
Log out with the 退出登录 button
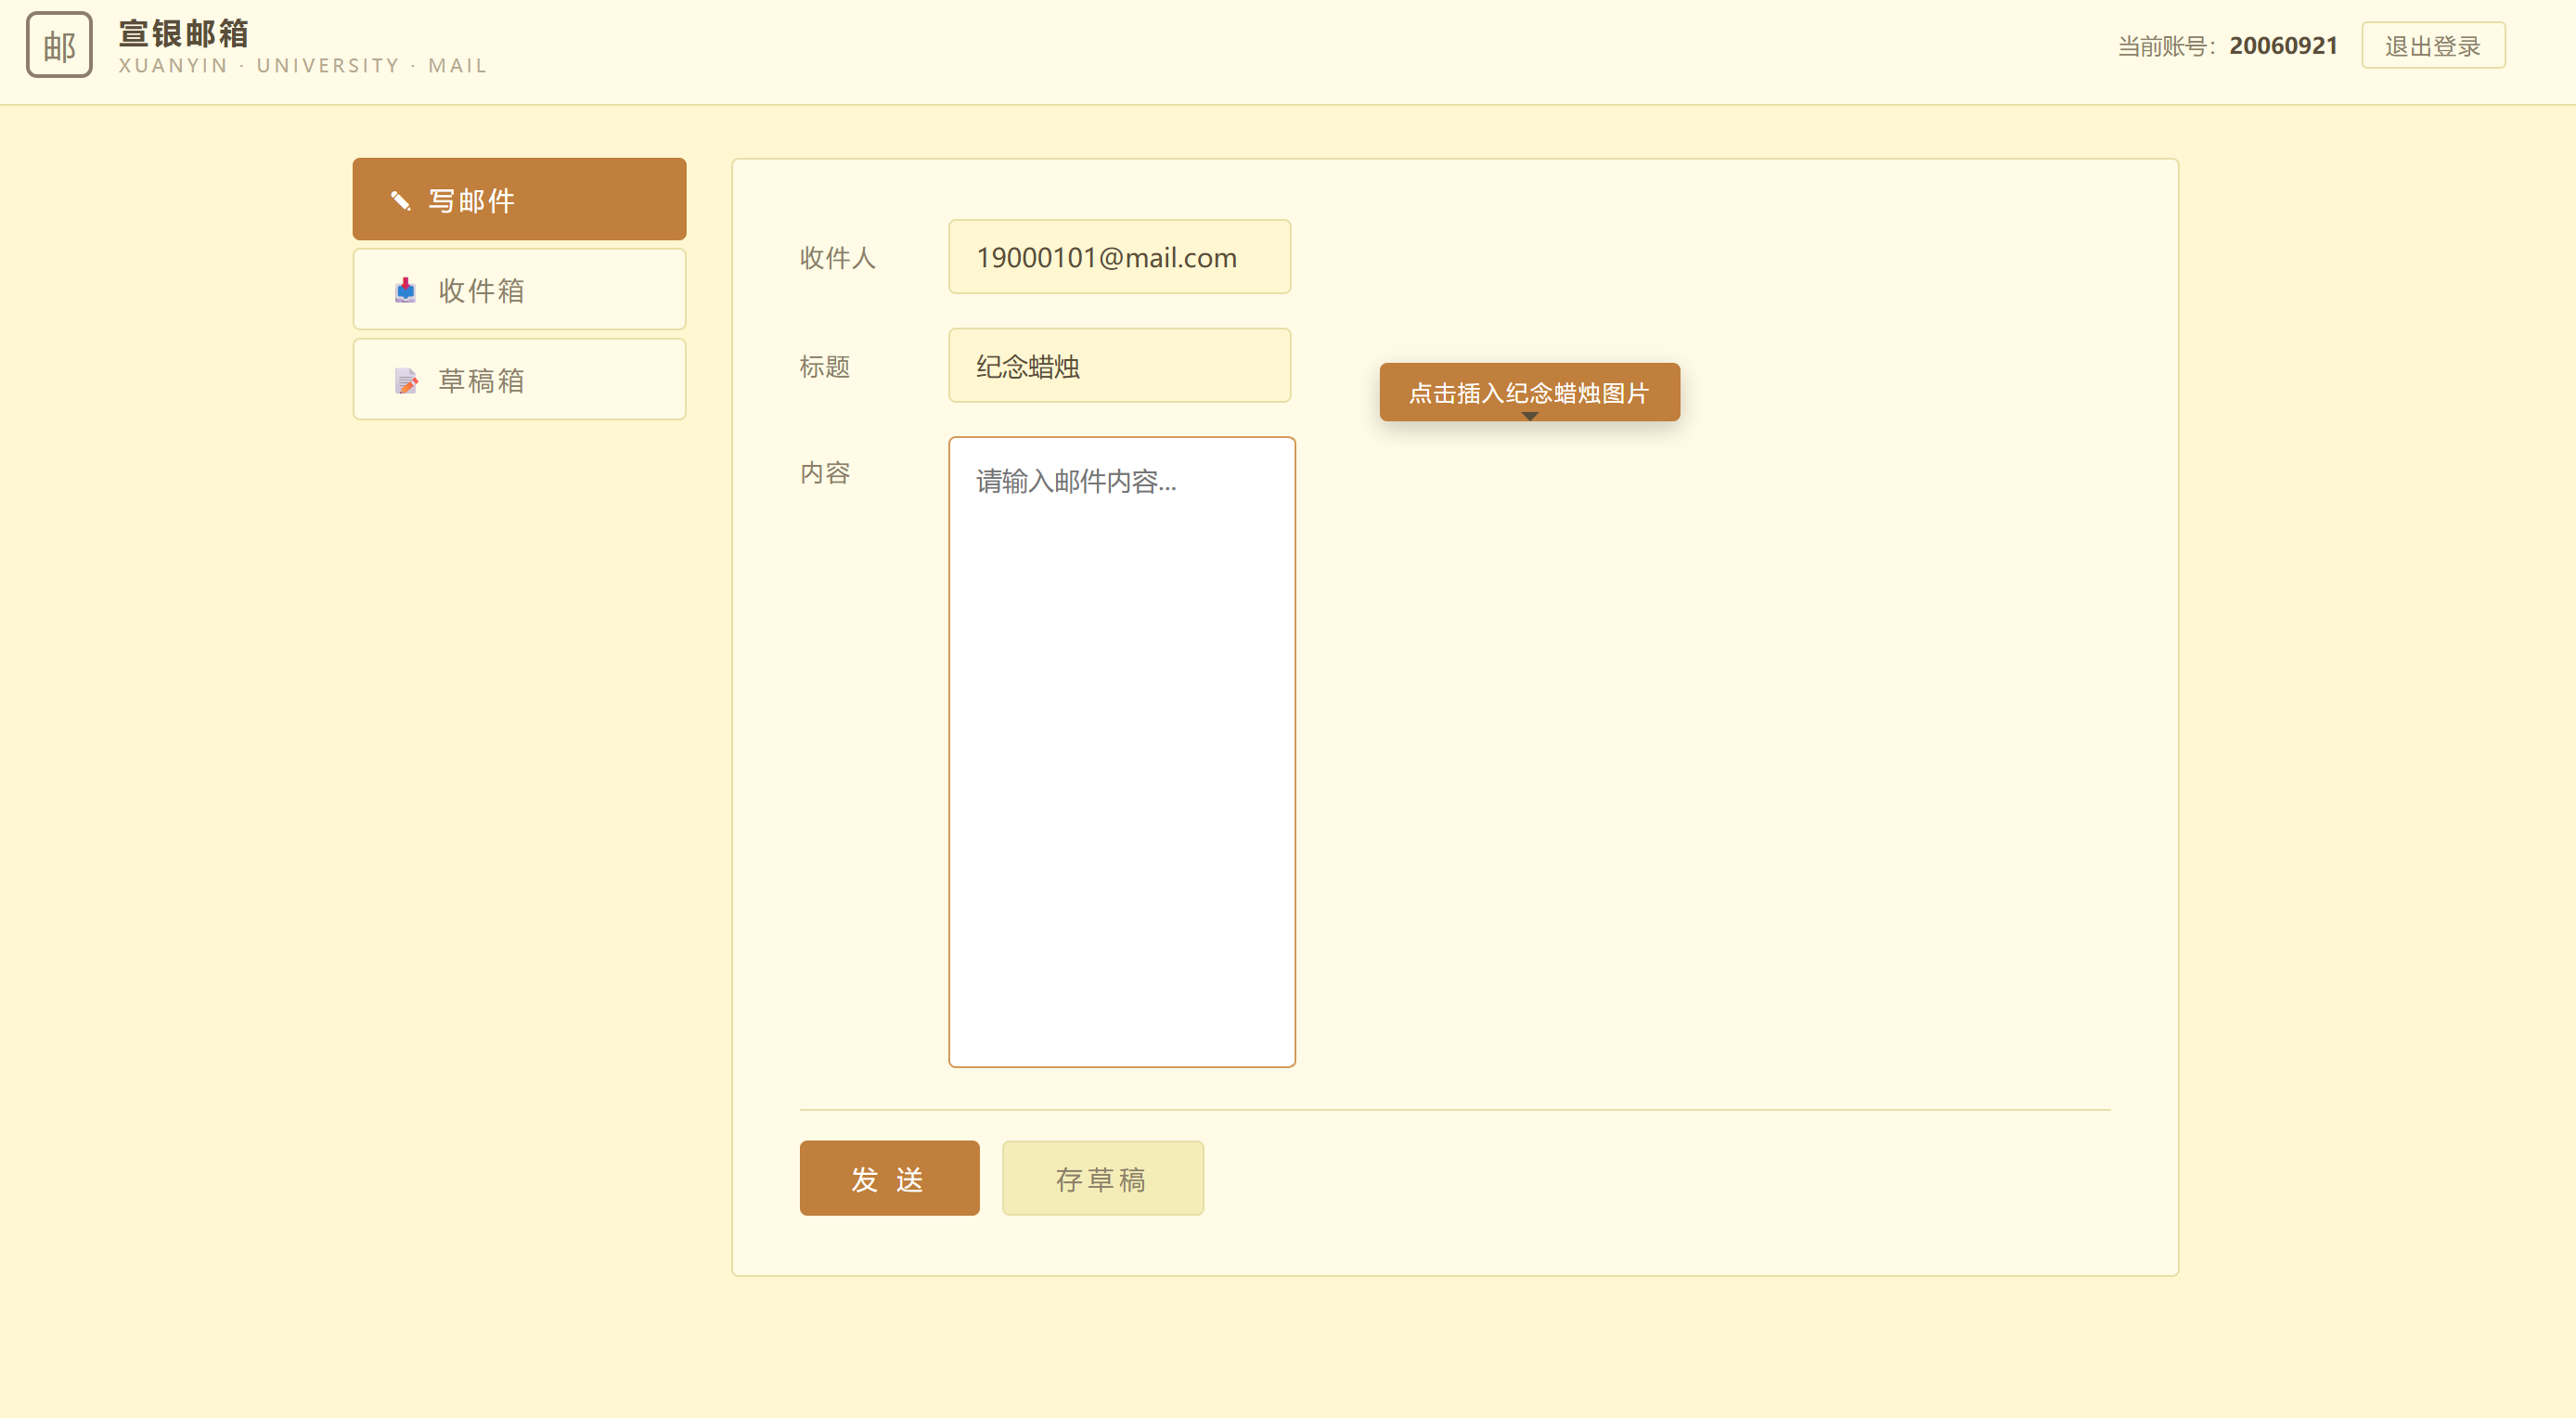coord(2433,46)
